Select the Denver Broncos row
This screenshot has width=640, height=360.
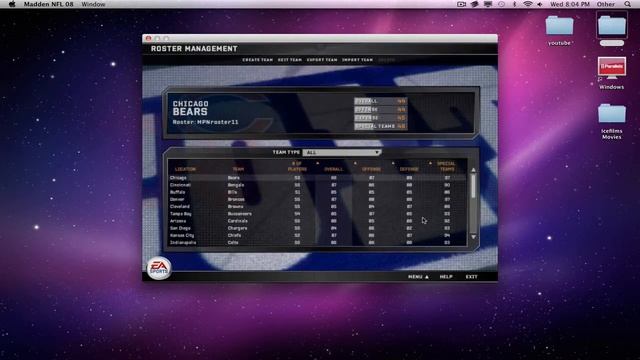(x=317, y=199)
